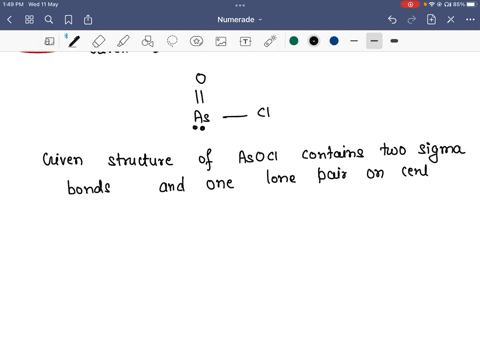Tap the handwritten word "bonds"

tap(89, 187)
